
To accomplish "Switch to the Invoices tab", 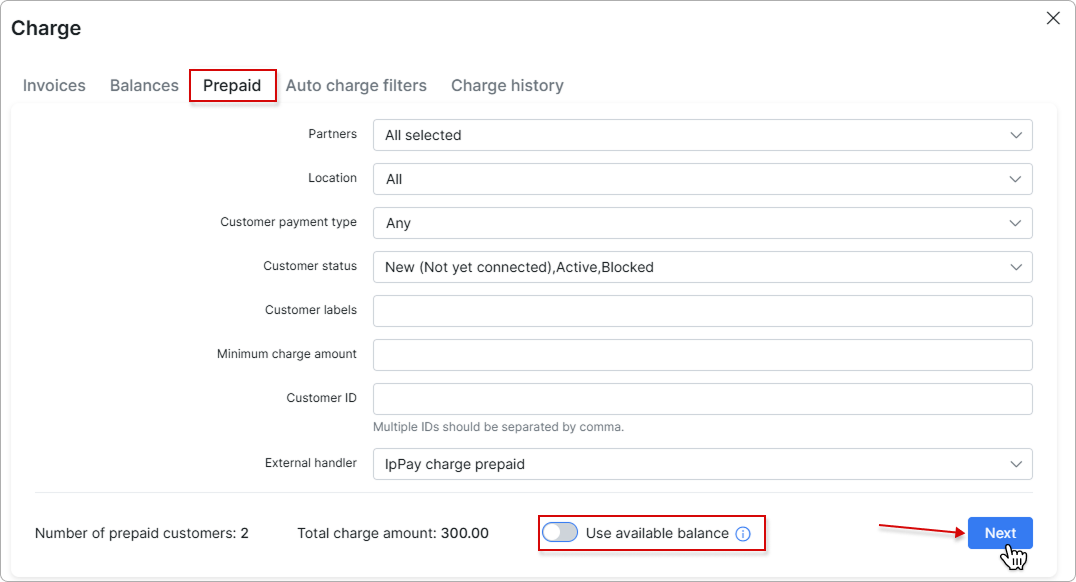I will coord(54,86).
